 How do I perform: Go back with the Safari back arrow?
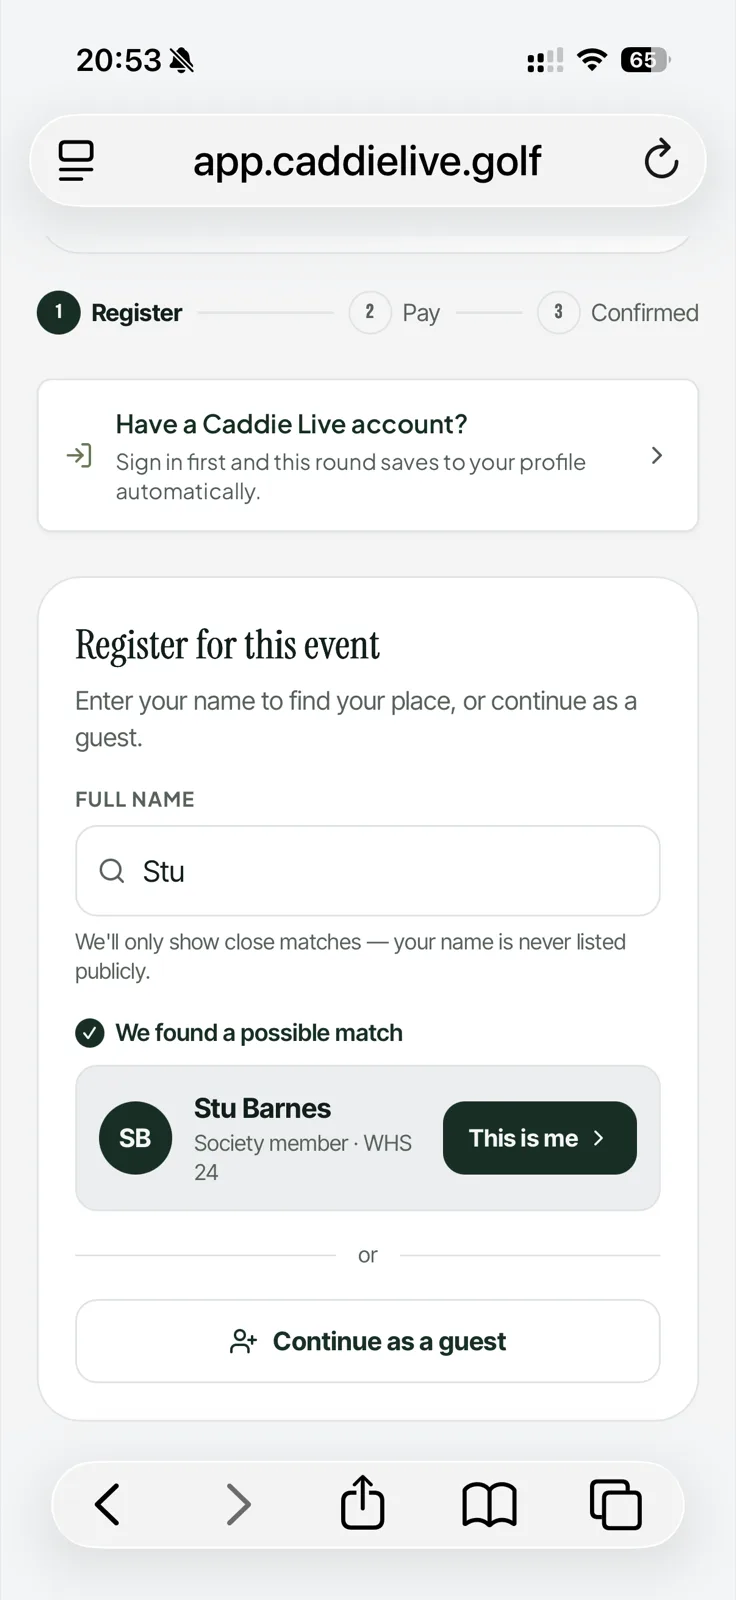(107, 1504)
